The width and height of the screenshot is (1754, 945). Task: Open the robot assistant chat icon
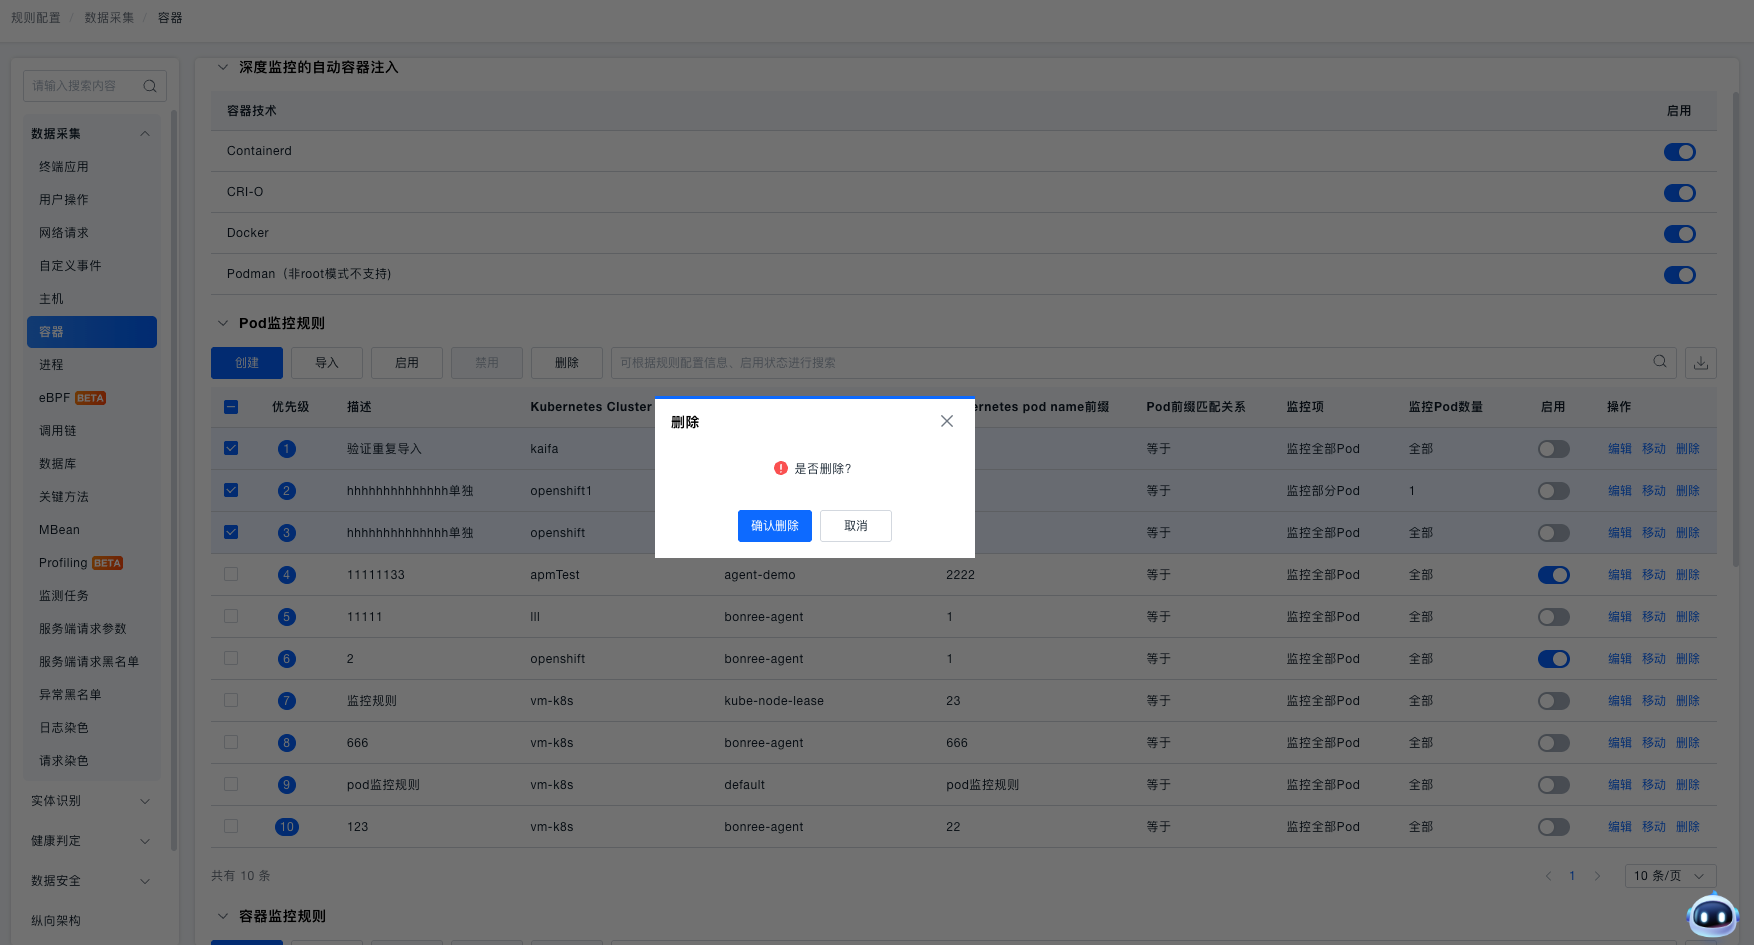point(1713,914)
